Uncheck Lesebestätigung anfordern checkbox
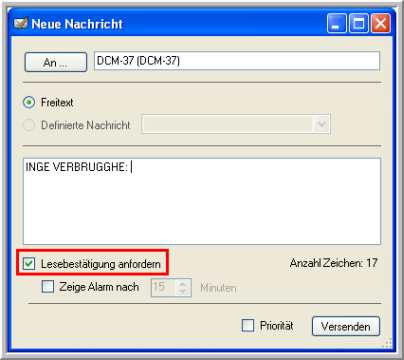Screen dimensions: 404x360 point(29,264)
